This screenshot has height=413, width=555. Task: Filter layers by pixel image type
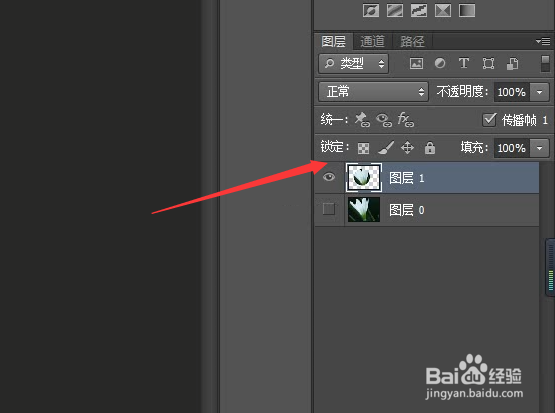(416, 64)
